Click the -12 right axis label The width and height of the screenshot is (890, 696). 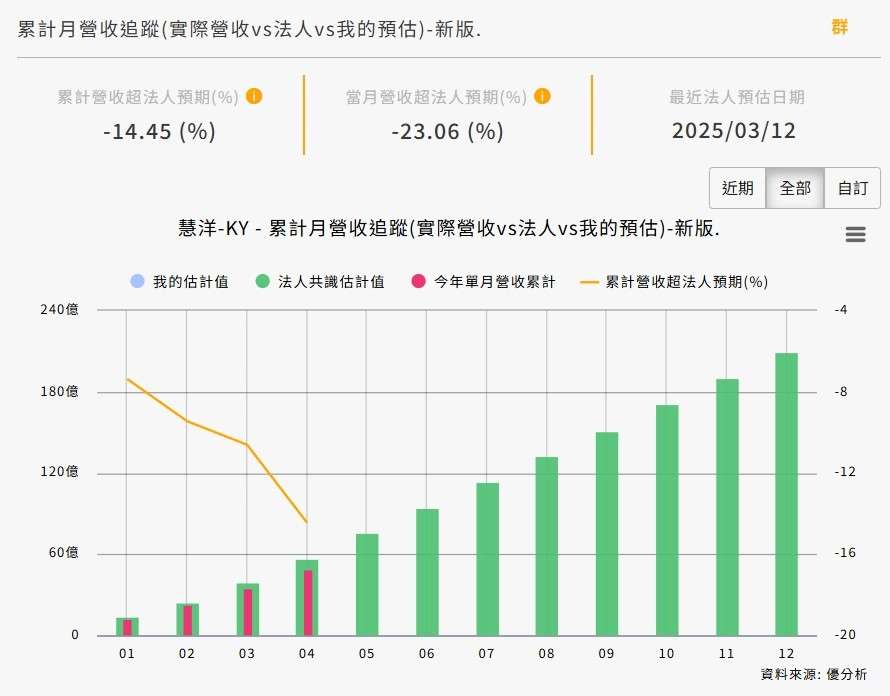(x=845, y=472)
